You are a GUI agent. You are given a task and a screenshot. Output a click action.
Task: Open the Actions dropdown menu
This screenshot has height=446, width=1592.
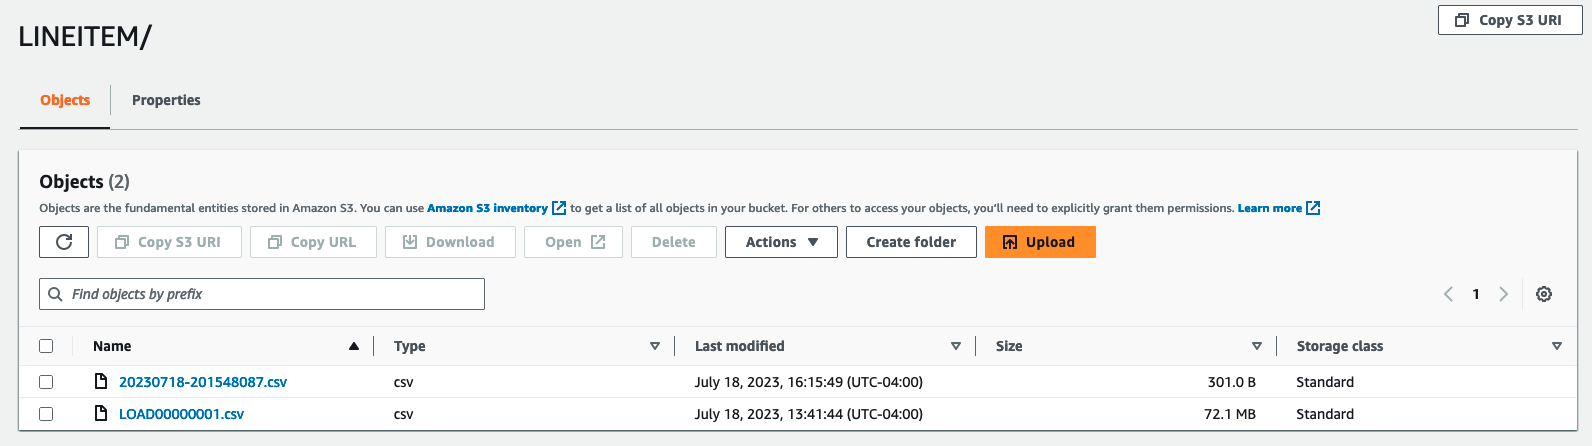click(781, 242)
